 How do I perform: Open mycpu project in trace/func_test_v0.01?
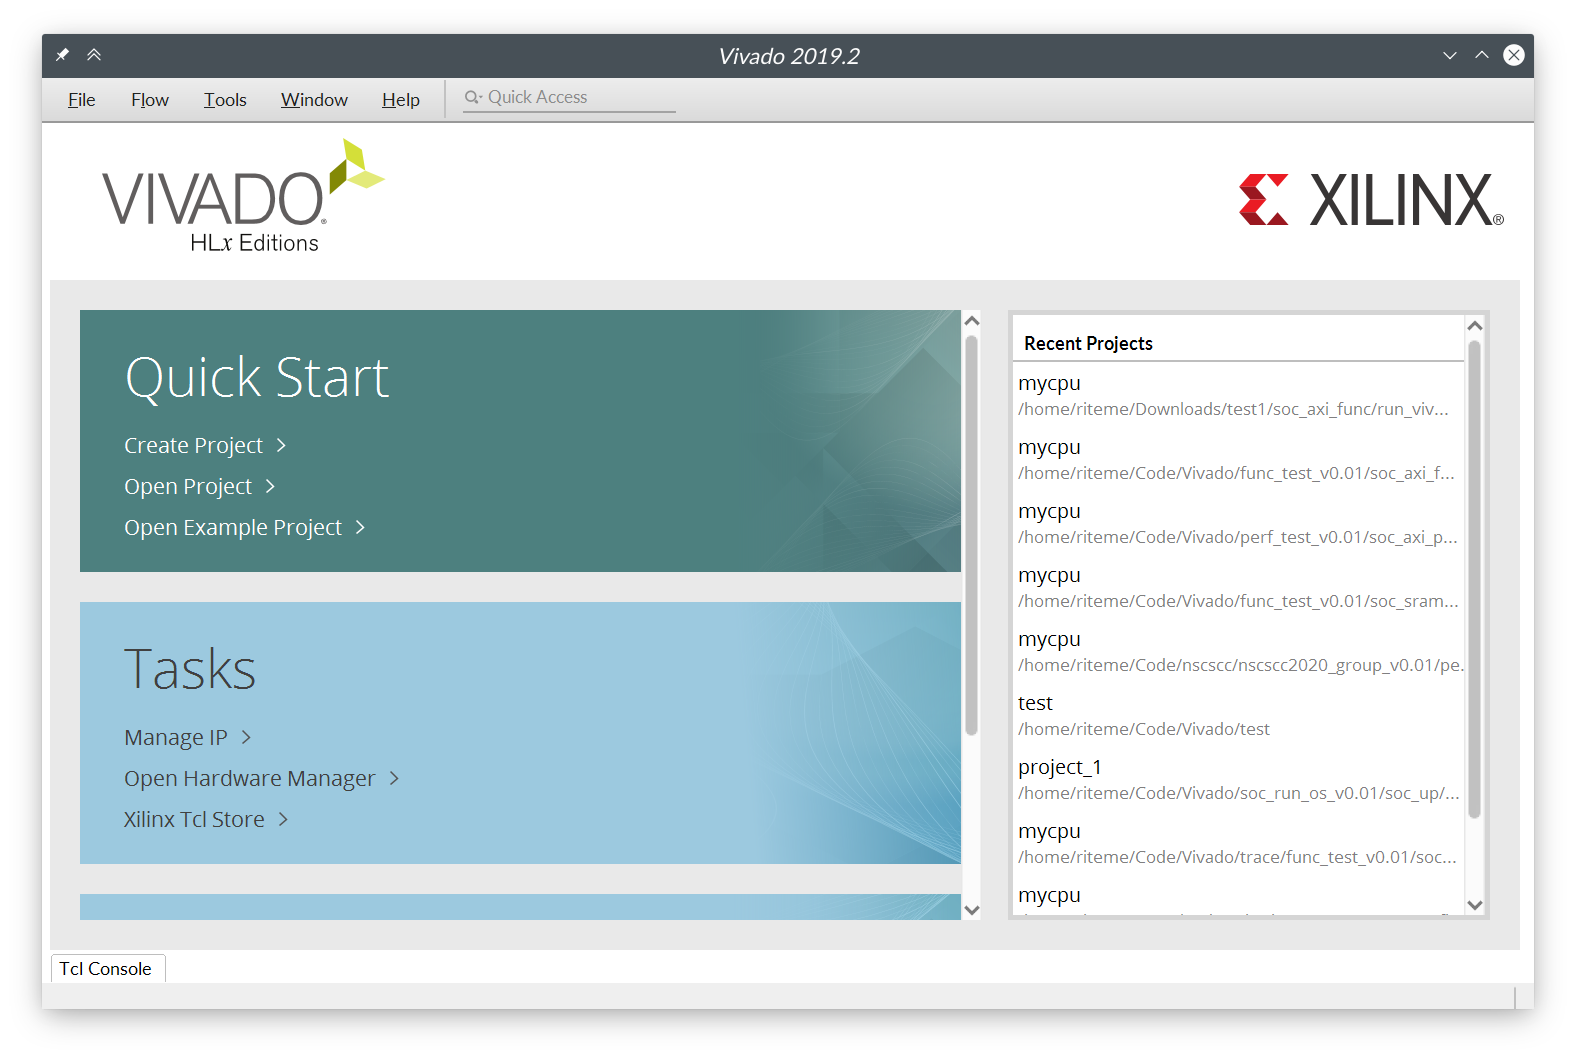point(1238,844)
